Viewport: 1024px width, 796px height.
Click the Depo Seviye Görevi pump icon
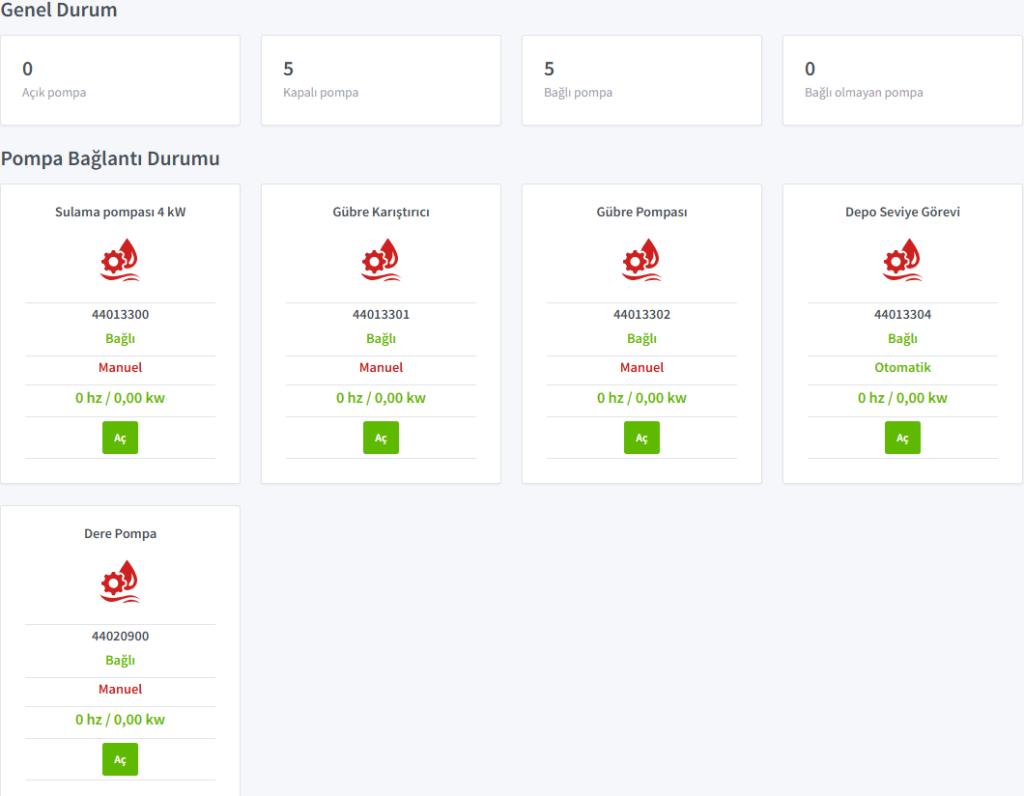coord(902,260)
